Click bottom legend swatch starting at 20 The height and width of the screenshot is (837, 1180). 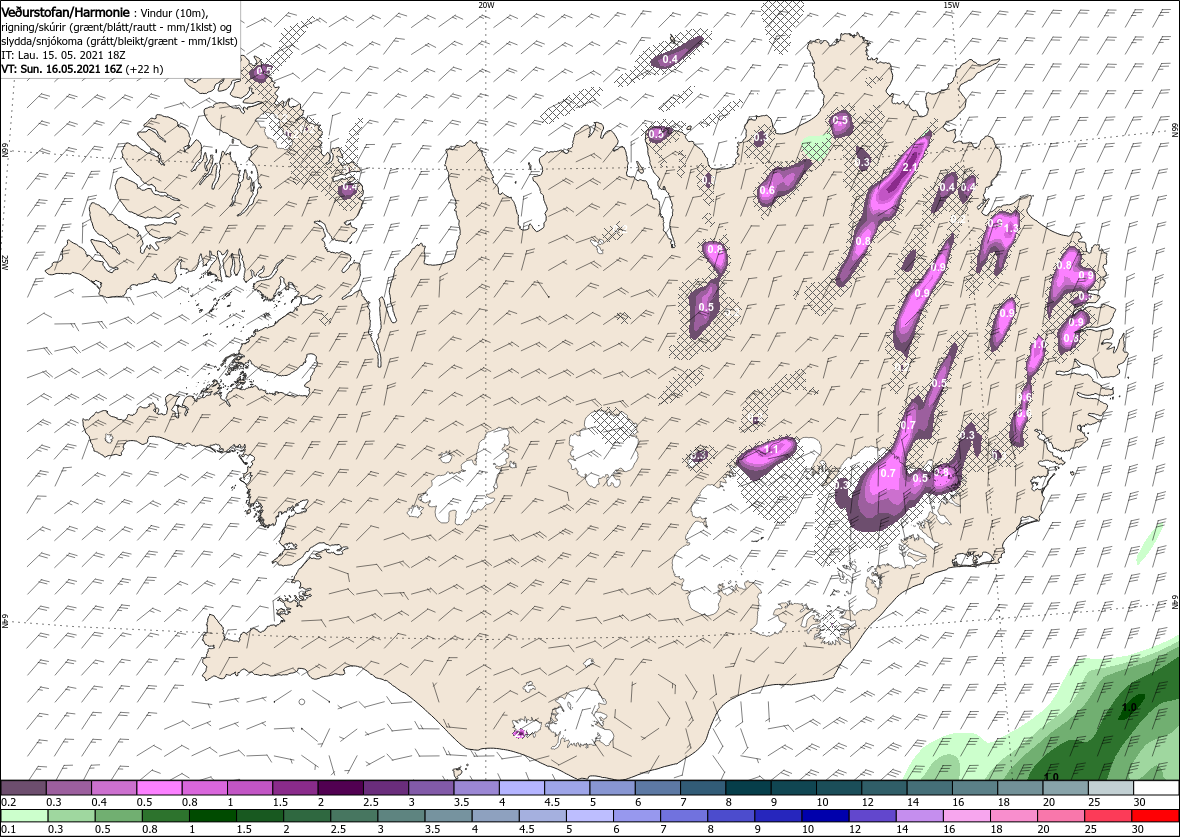[x=1061, y=817]
